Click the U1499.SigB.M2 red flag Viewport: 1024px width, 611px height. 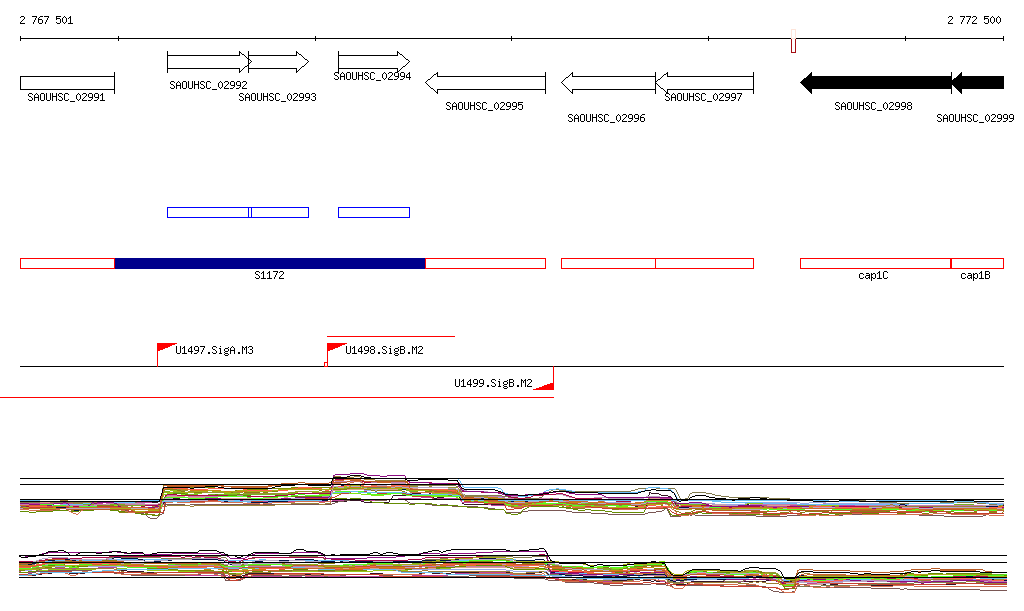(544, 385)
